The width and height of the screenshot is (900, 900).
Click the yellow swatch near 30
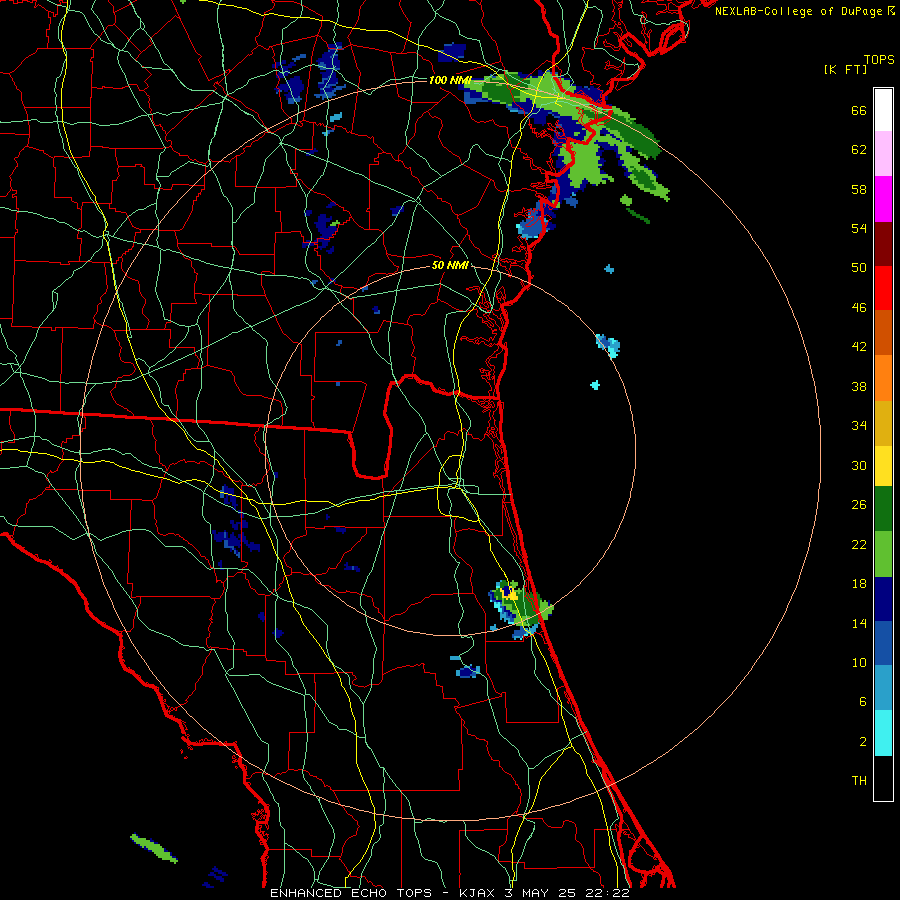pos(883,466)
